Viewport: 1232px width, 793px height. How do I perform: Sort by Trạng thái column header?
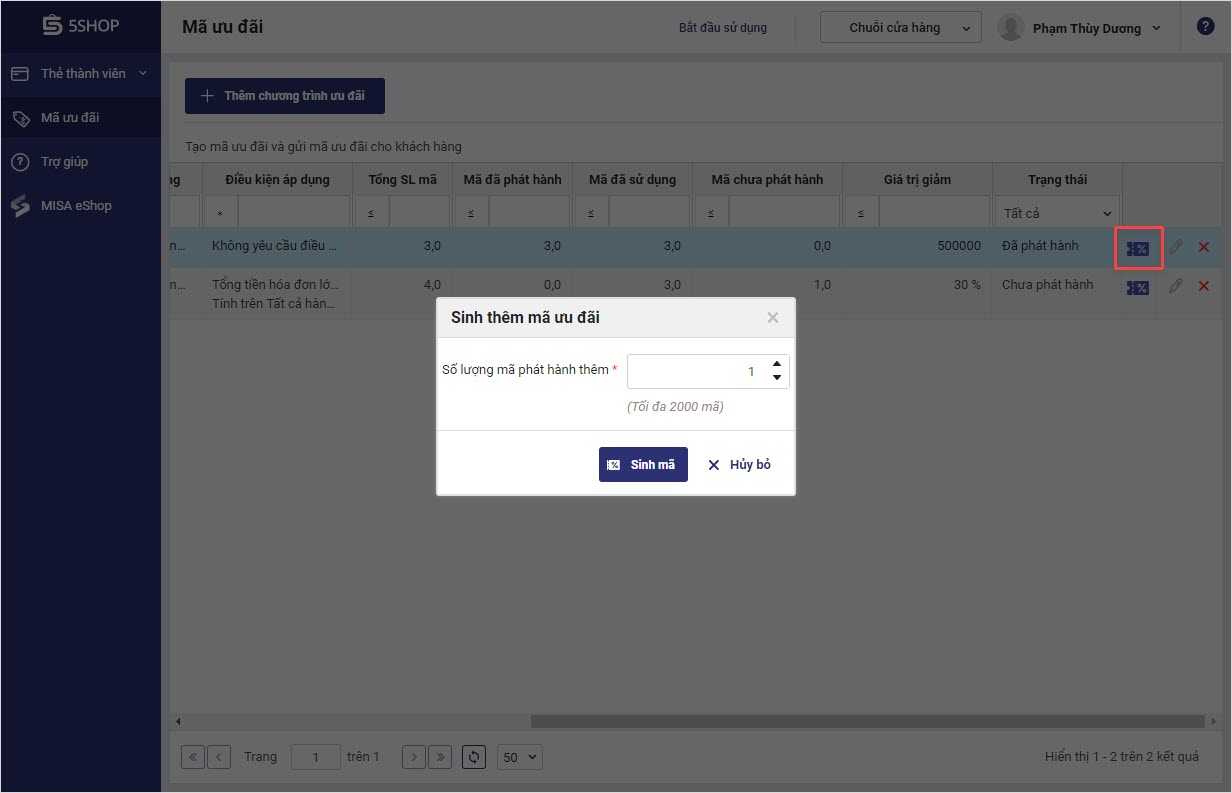[x=1058, y=180]
